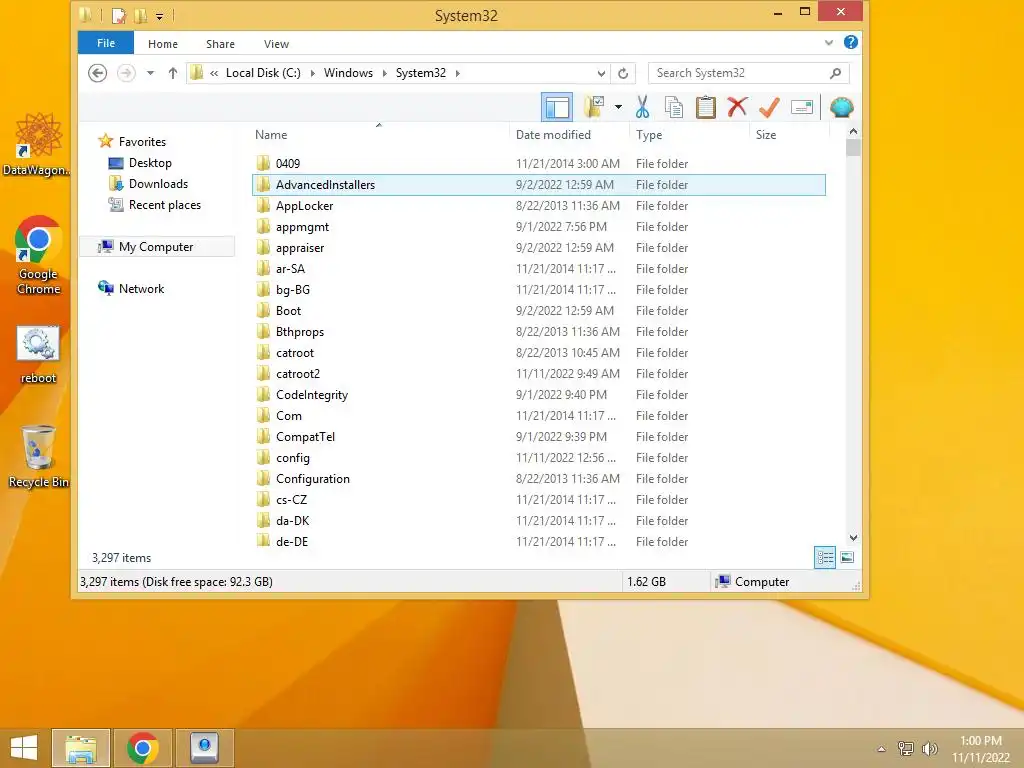
Task: Select Favorites in navigation pane
Action: pos(142,142)
